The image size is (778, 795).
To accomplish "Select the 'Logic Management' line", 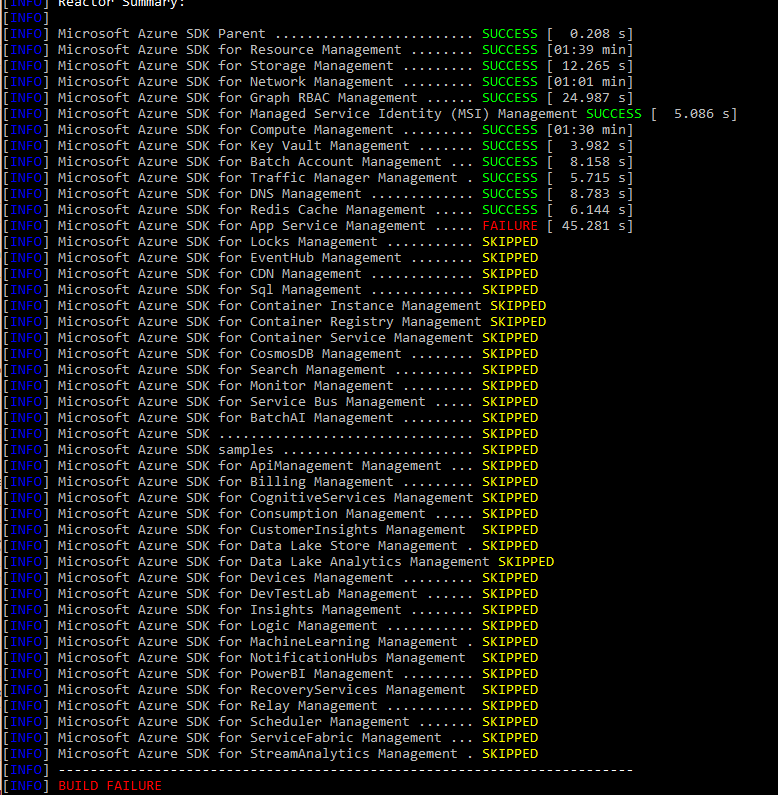I will [271, 626].
